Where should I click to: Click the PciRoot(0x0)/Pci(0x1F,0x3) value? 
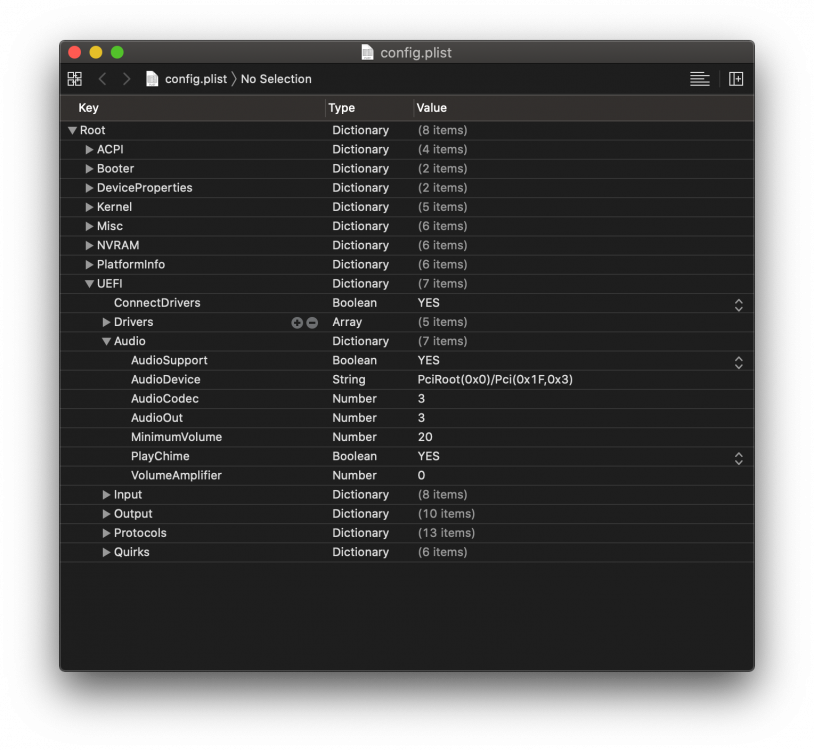pos(495,379)
